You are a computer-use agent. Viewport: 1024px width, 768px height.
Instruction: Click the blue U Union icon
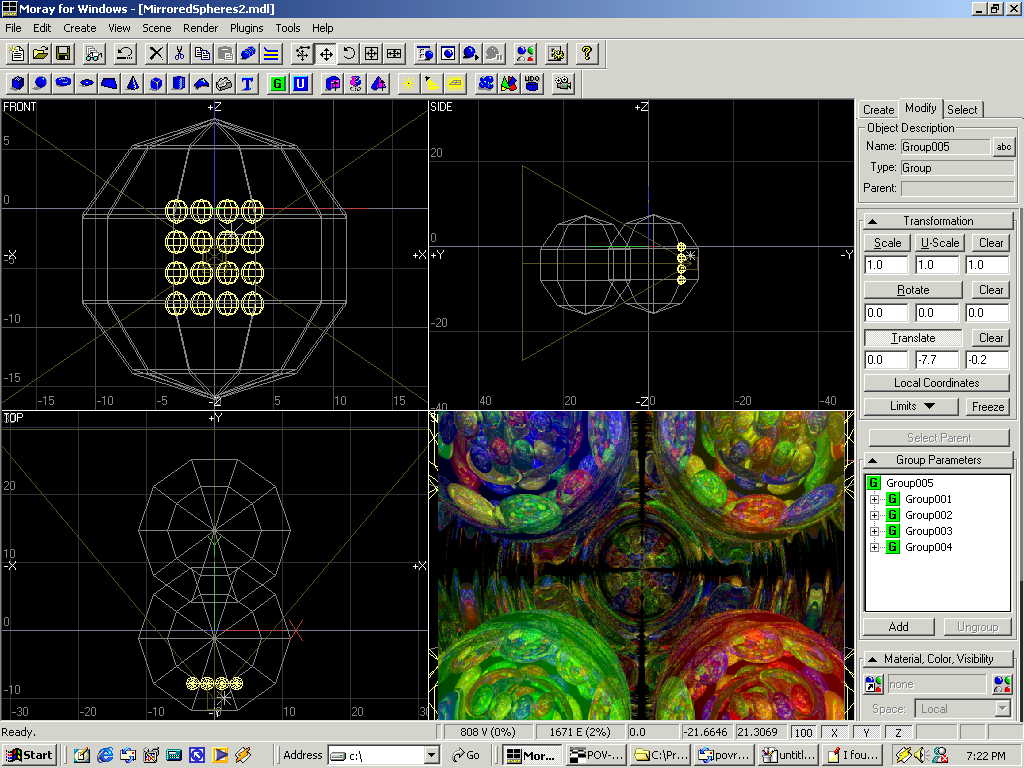click(x=300, y=83)
